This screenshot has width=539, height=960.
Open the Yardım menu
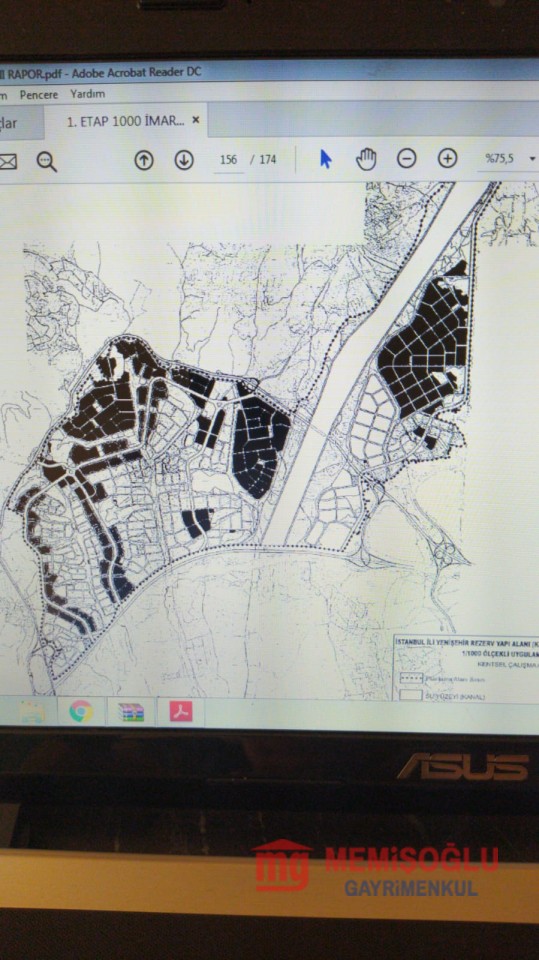pyautogui.click(x=87, y=94)
